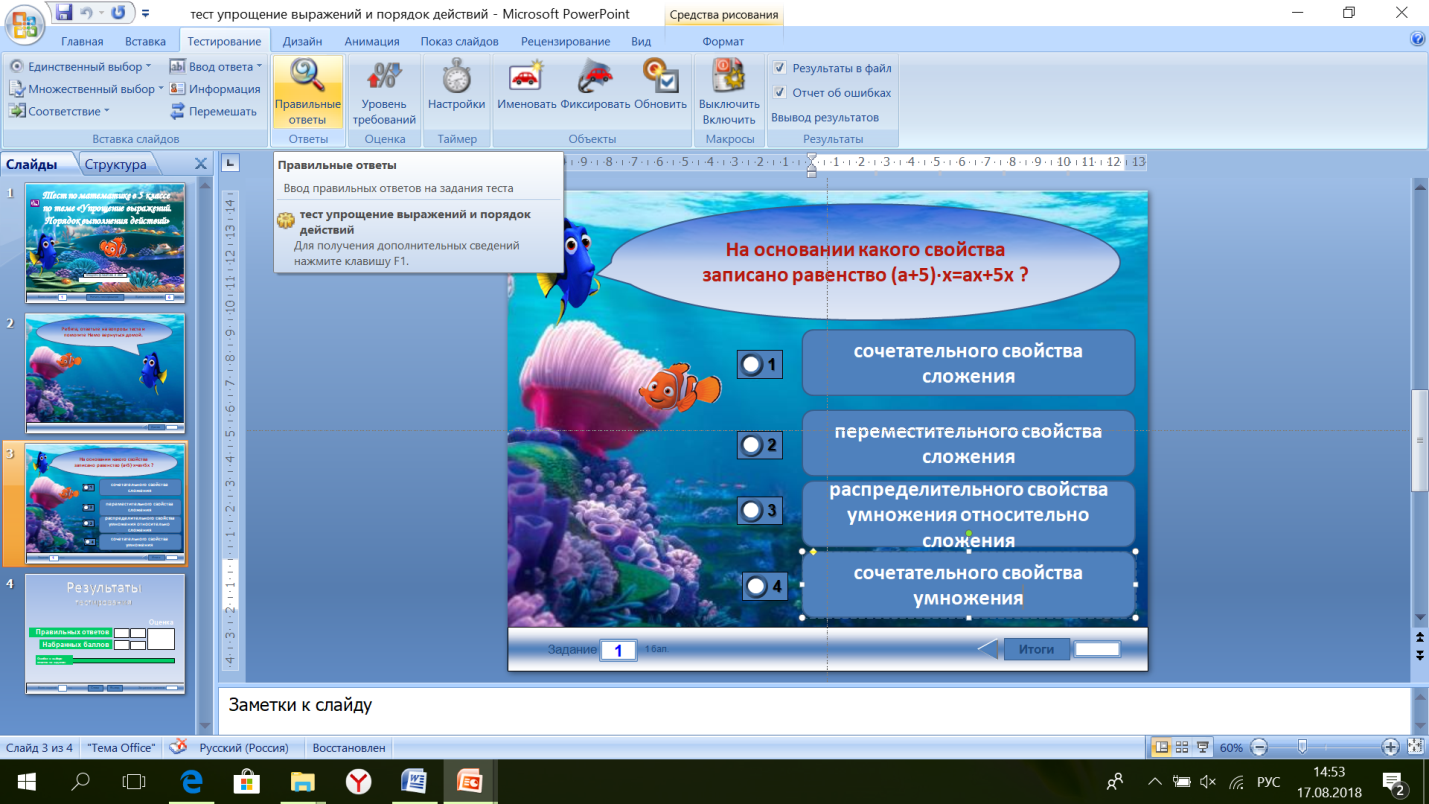Image resolution: width=1429 pixels, height=804 pixels.
Task: Open Windows Start menu
Action: (x=27, y=781)
